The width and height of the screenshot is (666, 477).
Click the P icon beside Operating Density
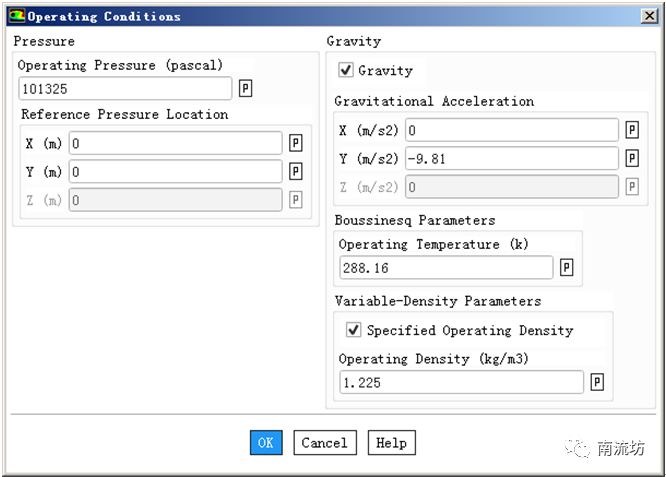[597, 382]
